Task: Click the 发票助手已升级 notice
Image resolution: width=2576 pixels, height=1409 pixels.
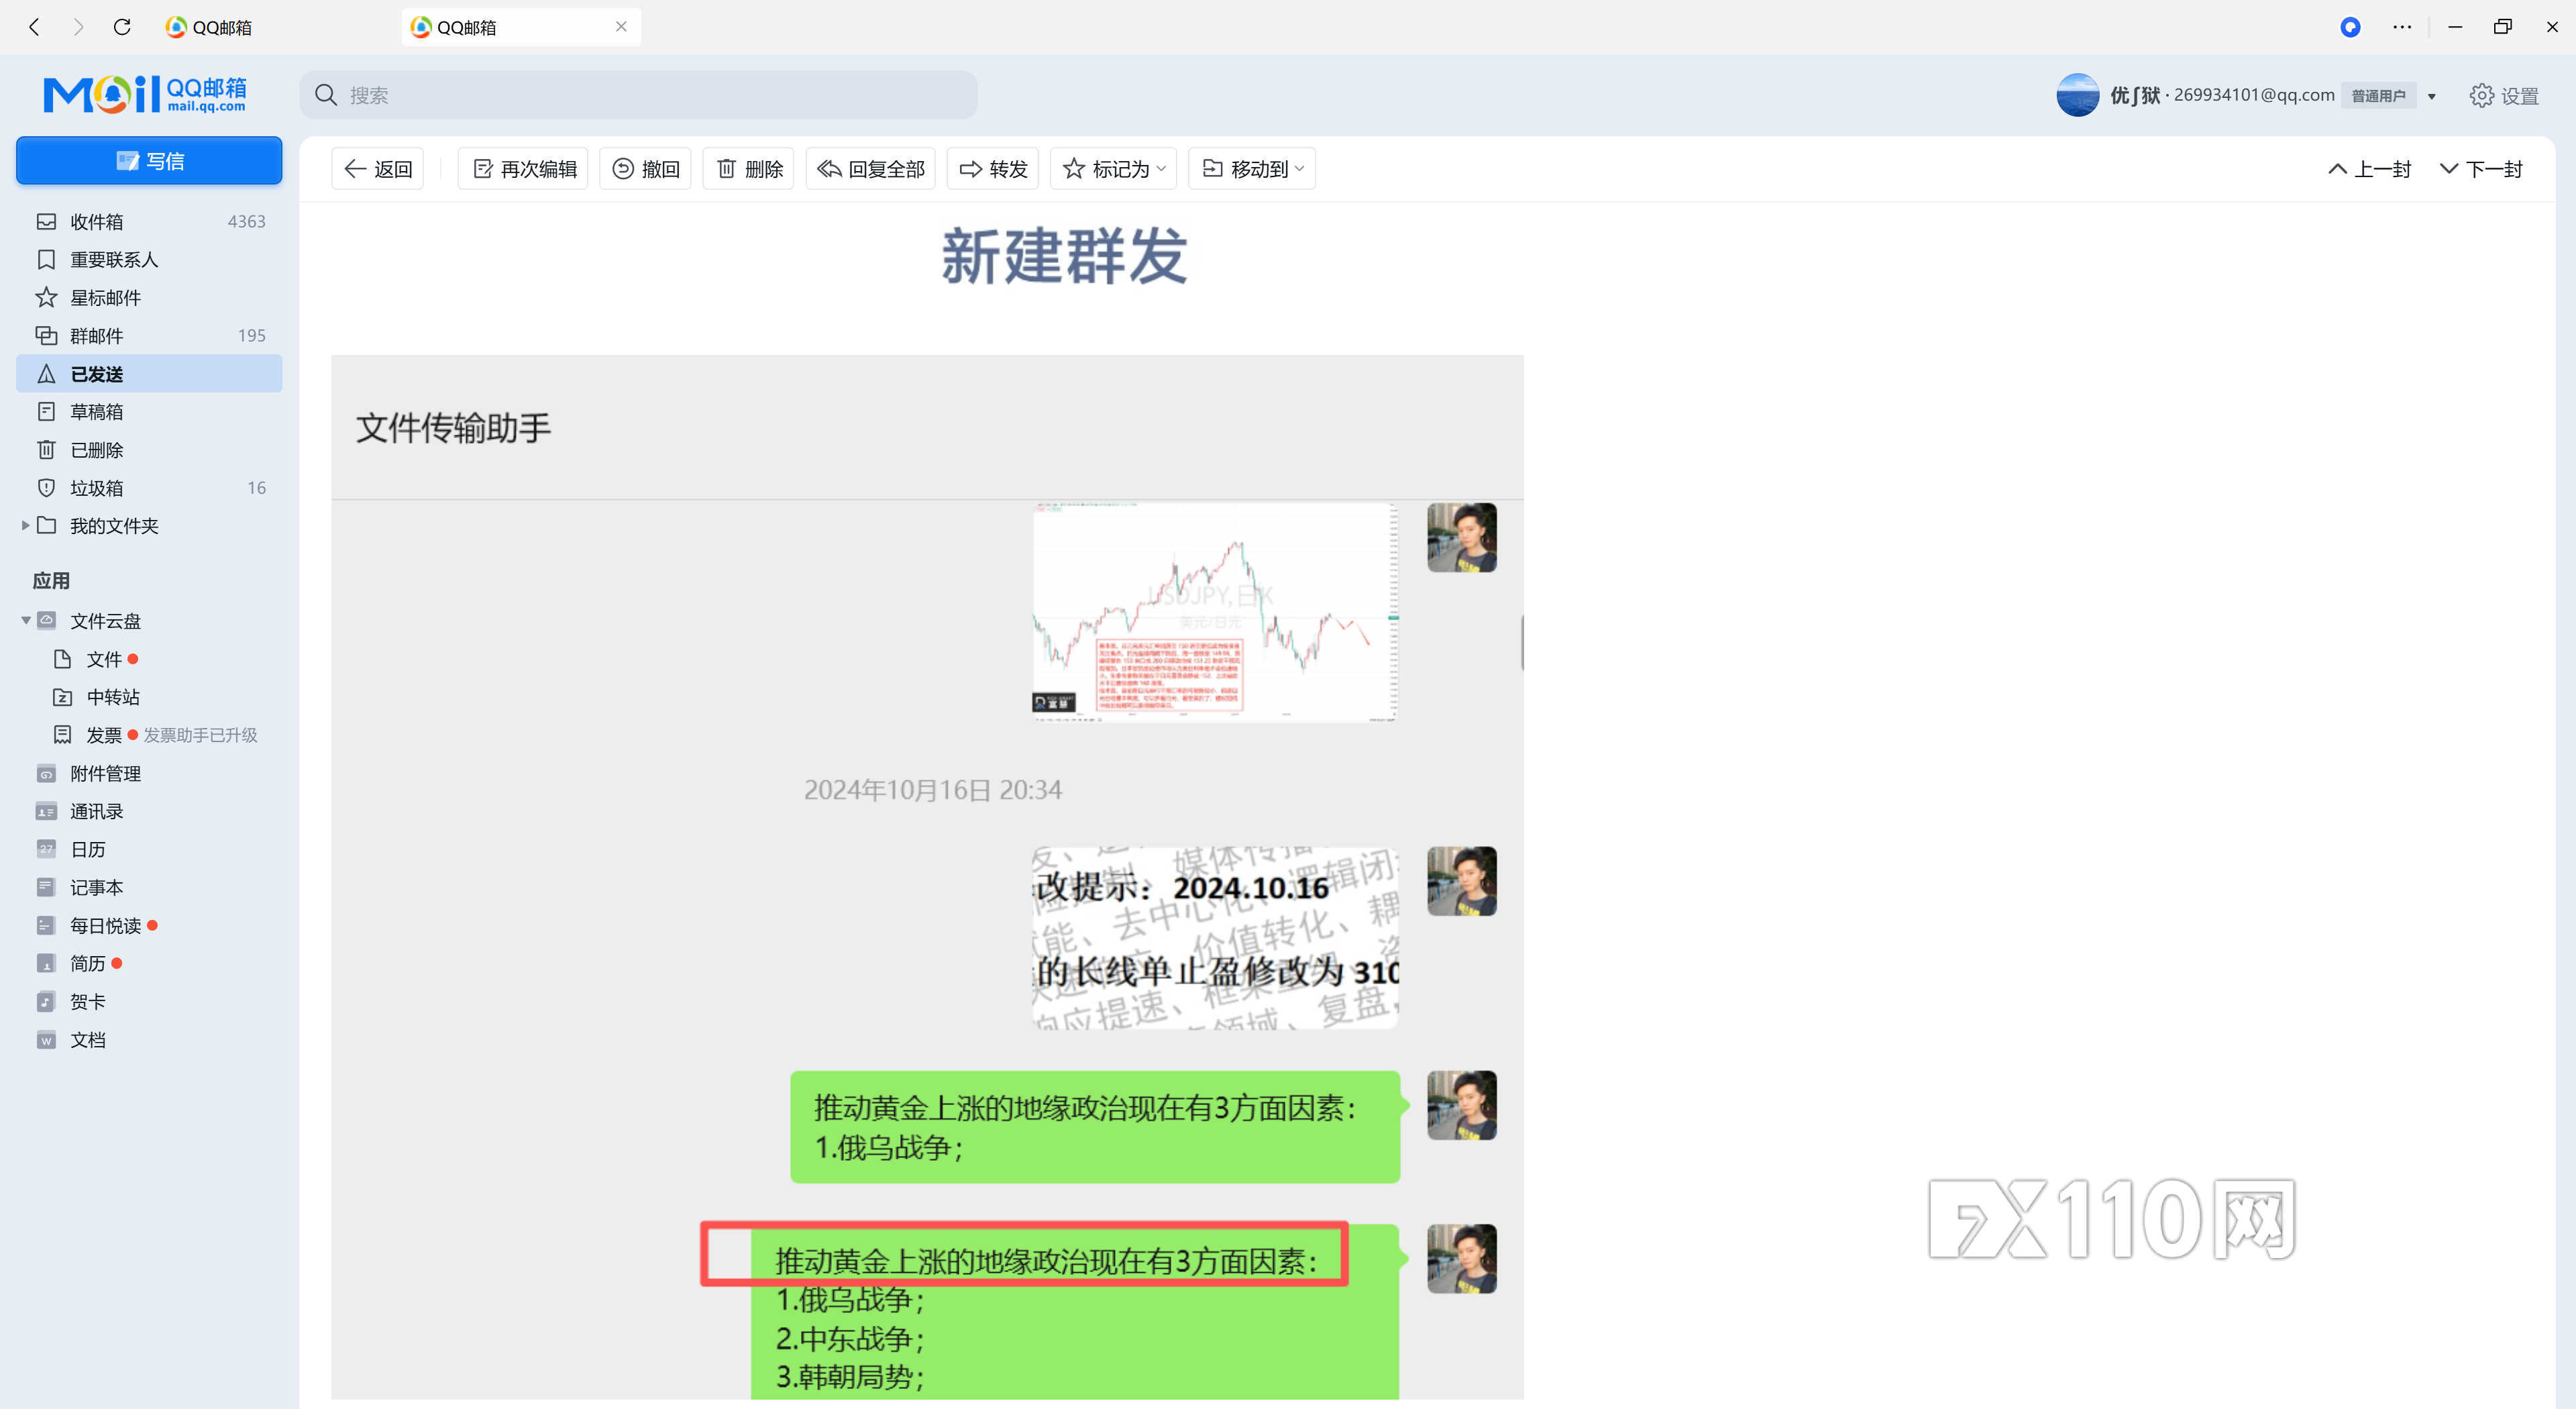Action: coord(200,735)
